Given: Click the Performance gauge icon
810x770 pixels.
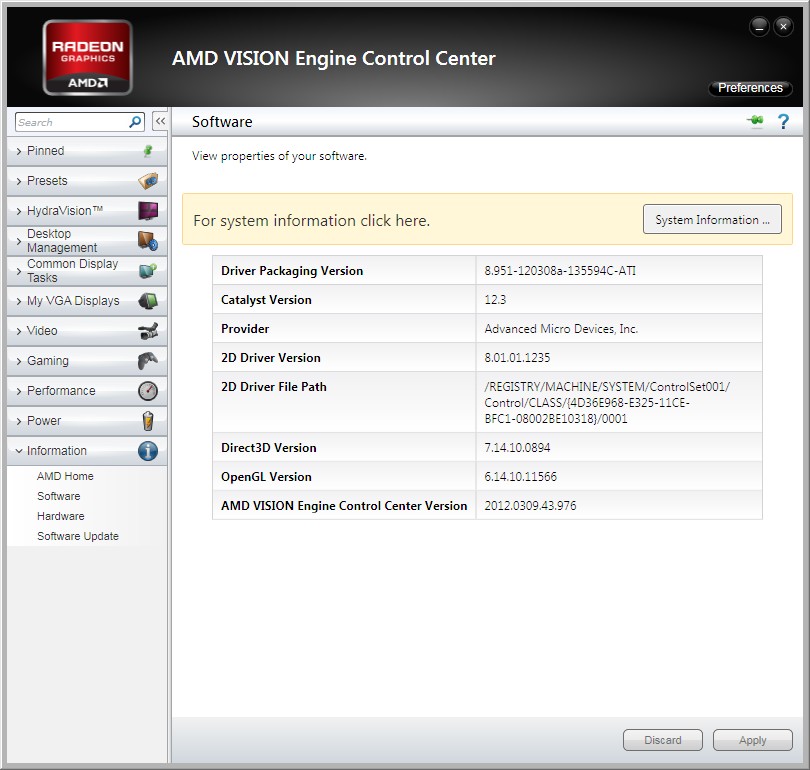Looking at the screenshot, I should coord(148,390).
